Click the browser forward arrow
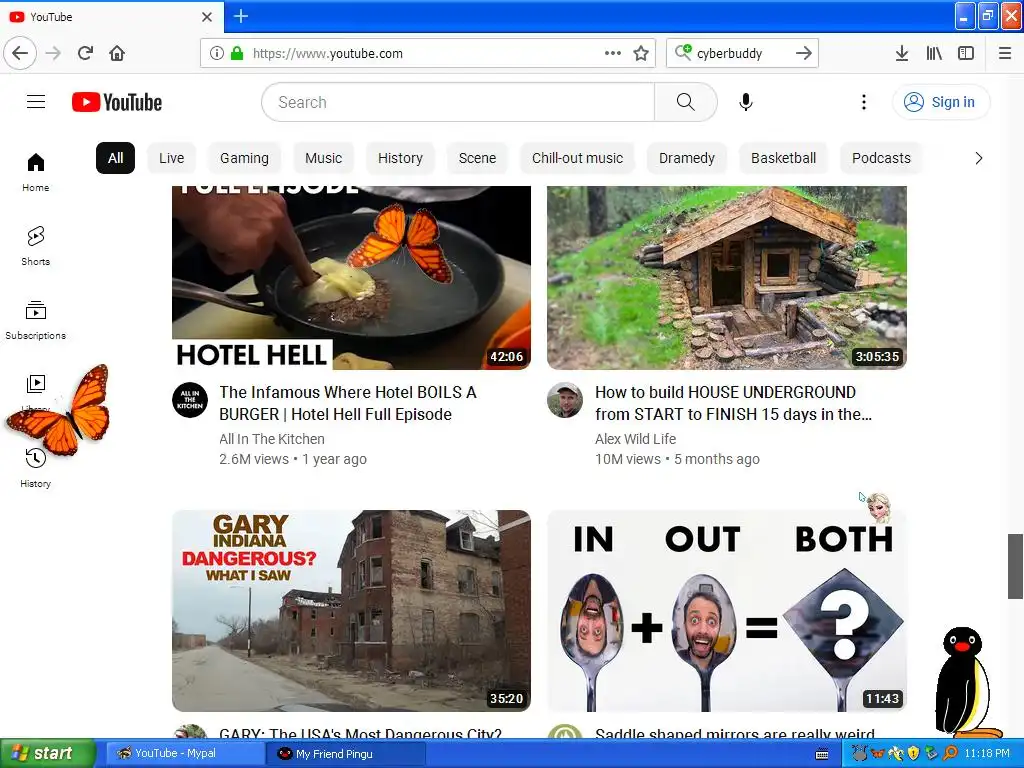 [x=53, y=53]
